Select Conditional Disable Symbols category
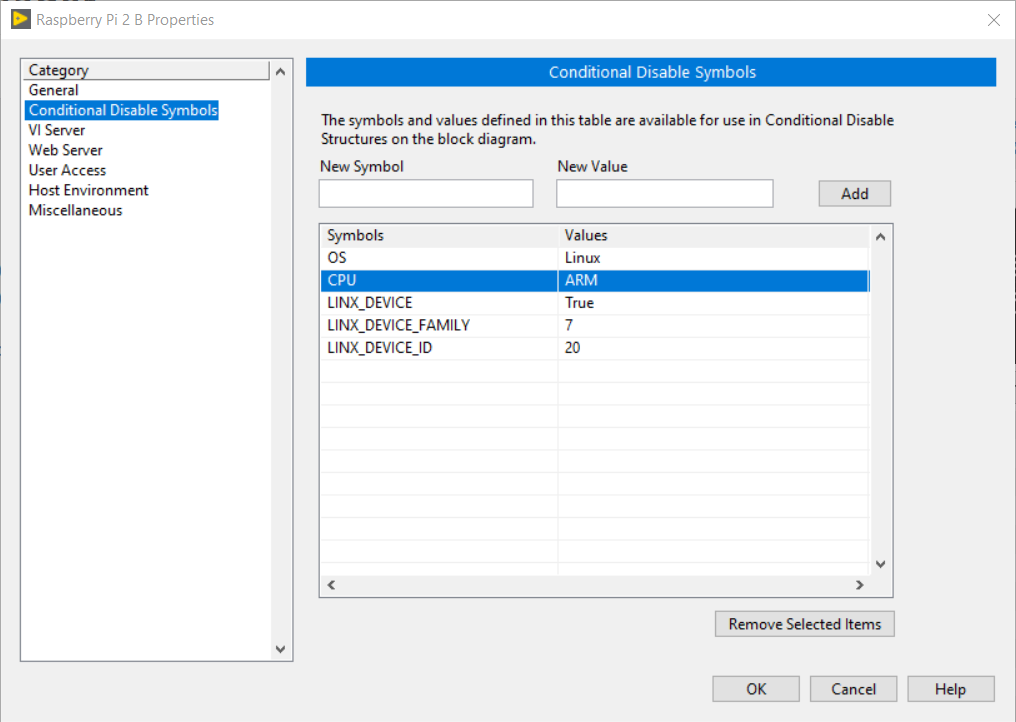This screenshot has height=722, width=1016. 122,110
